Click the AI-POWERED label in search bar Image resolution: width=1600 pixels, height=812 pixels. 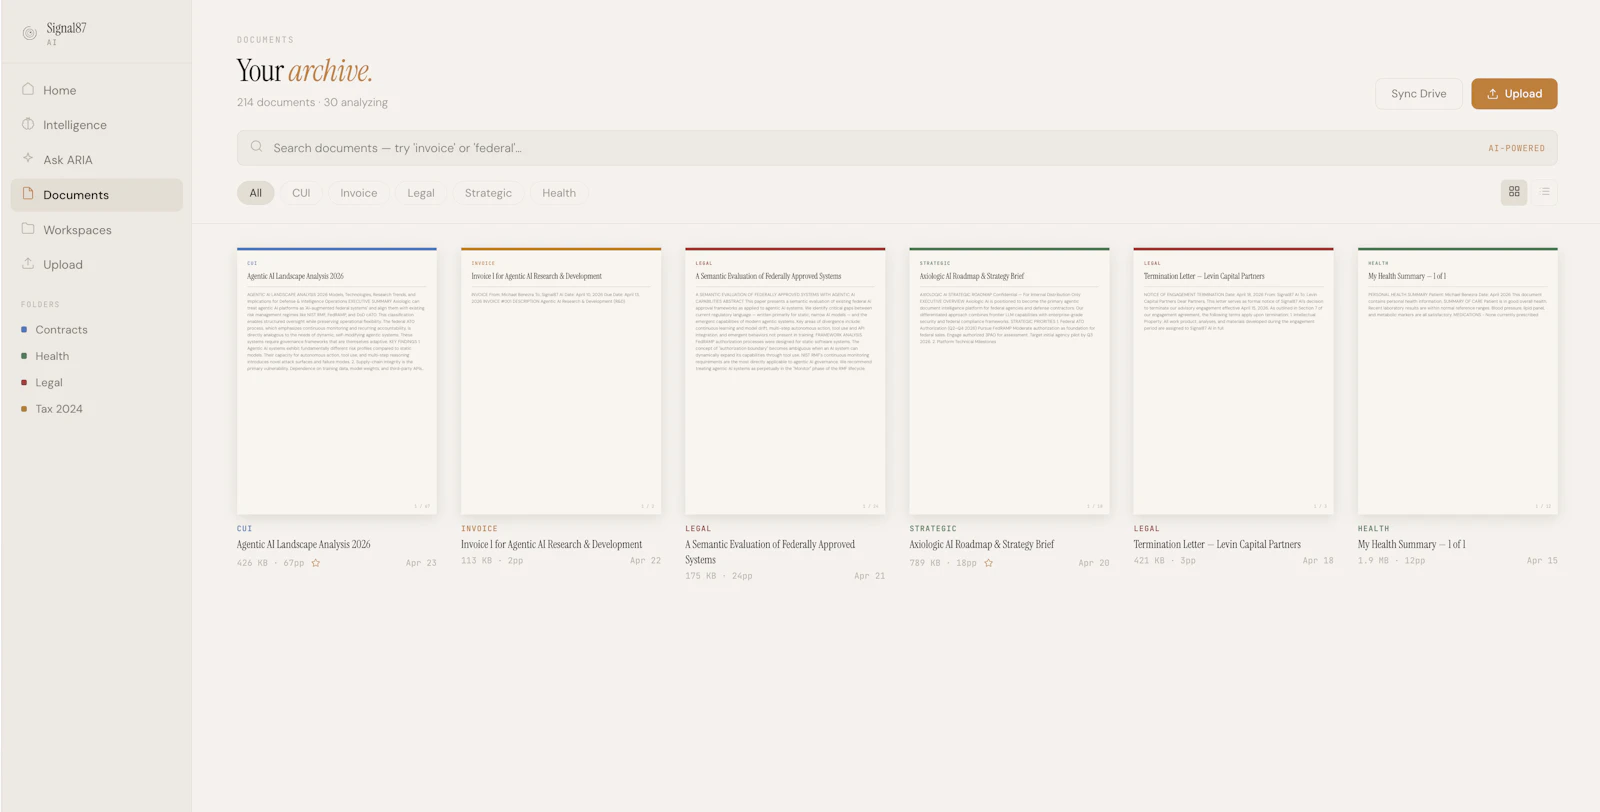1516,148
